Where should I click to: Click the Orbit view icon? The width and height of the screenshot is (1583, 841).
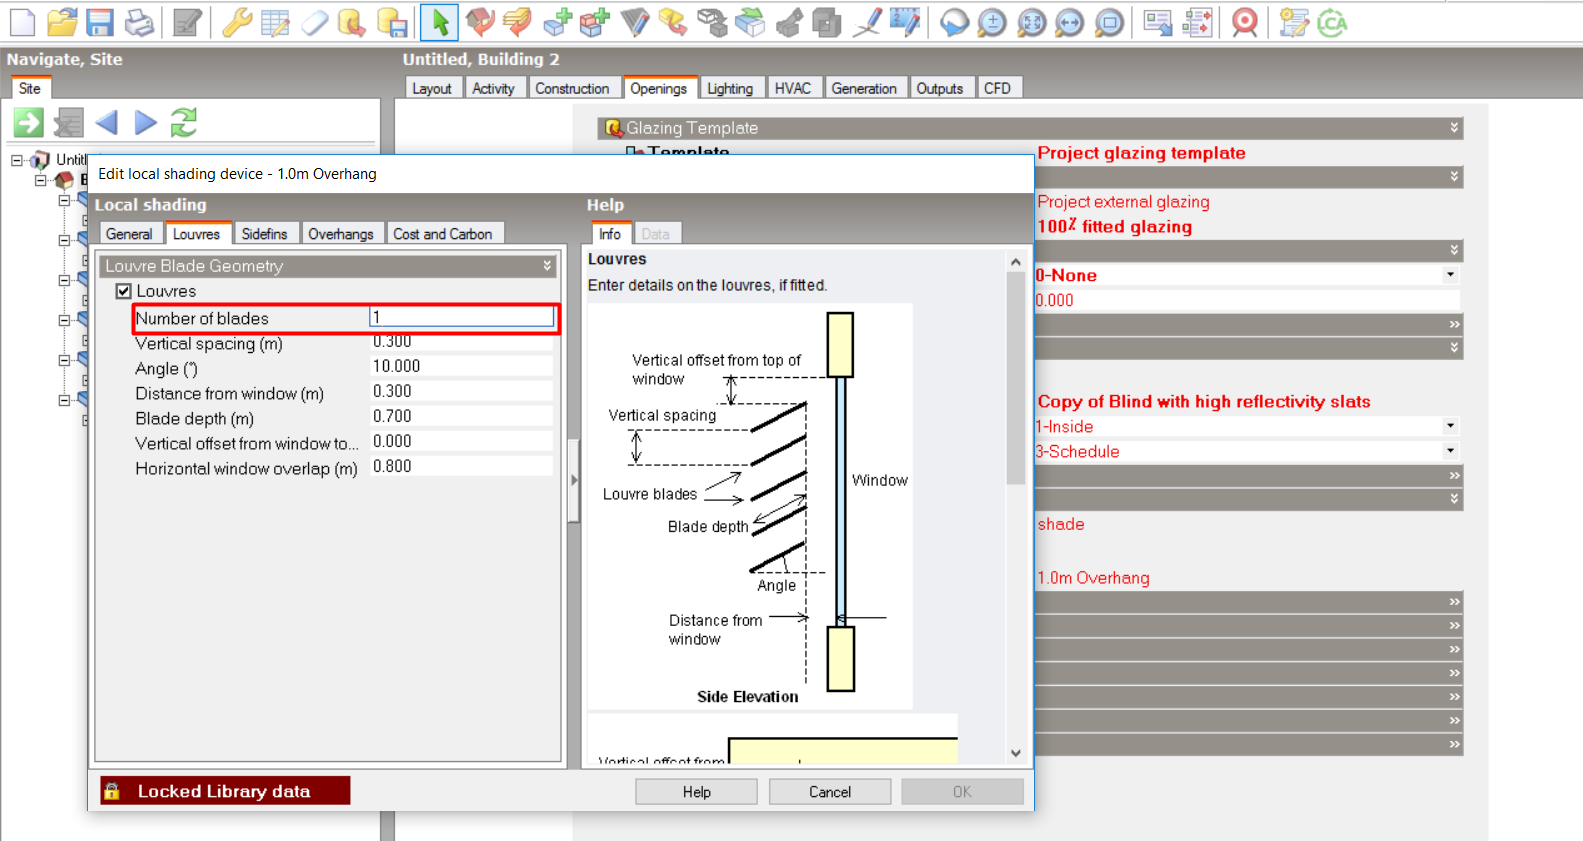point(954,22)
